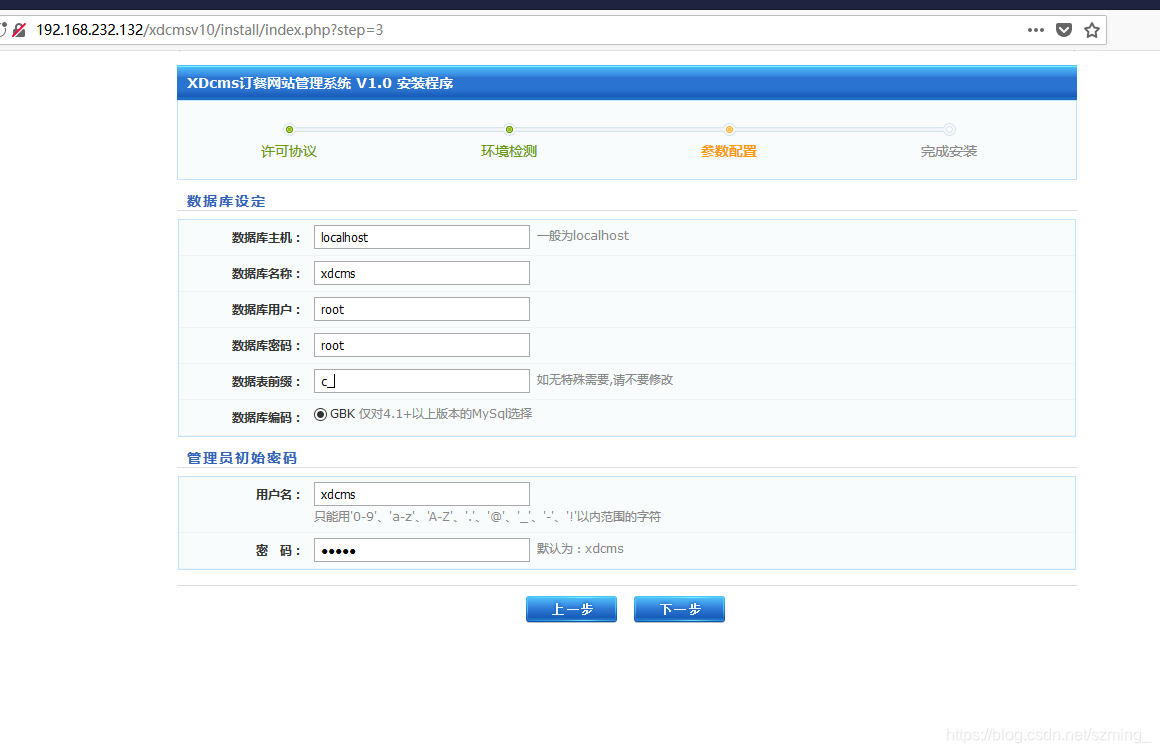Save page with the Pocket icon
Screen dimensions: 1160x753
coord(1064,30)
